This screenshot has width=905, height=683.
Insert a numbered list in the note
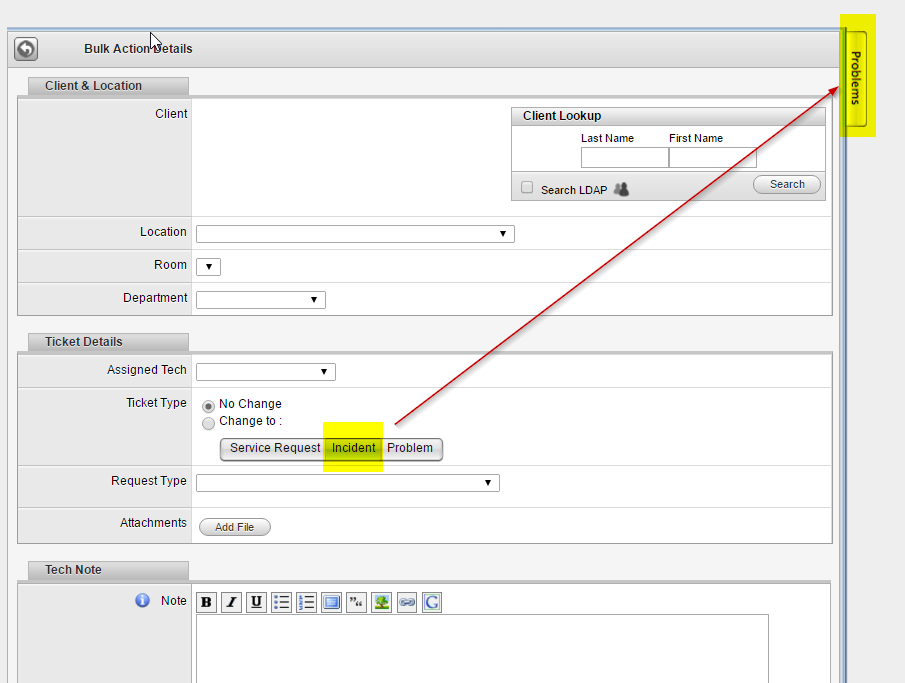click(x=306, y=602)
